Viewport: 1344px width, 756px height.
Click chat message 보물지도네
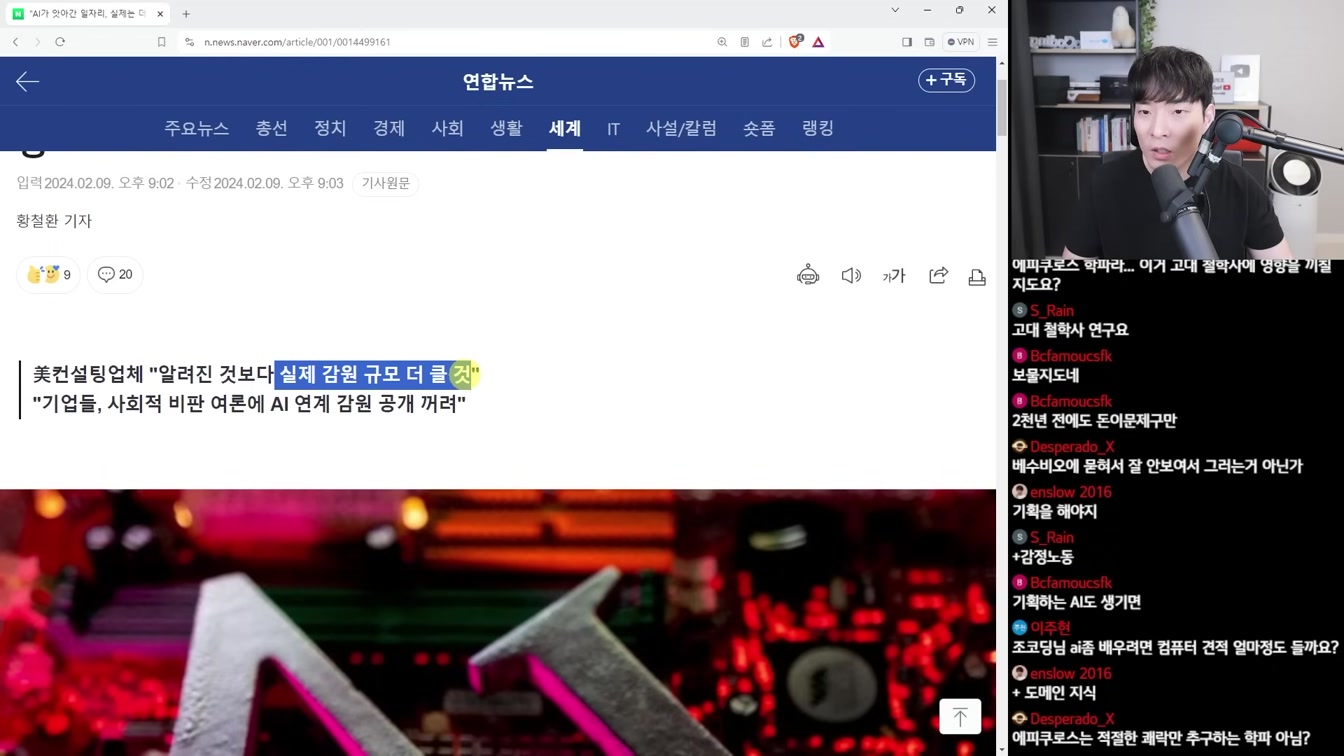[x=1045, y=376]
